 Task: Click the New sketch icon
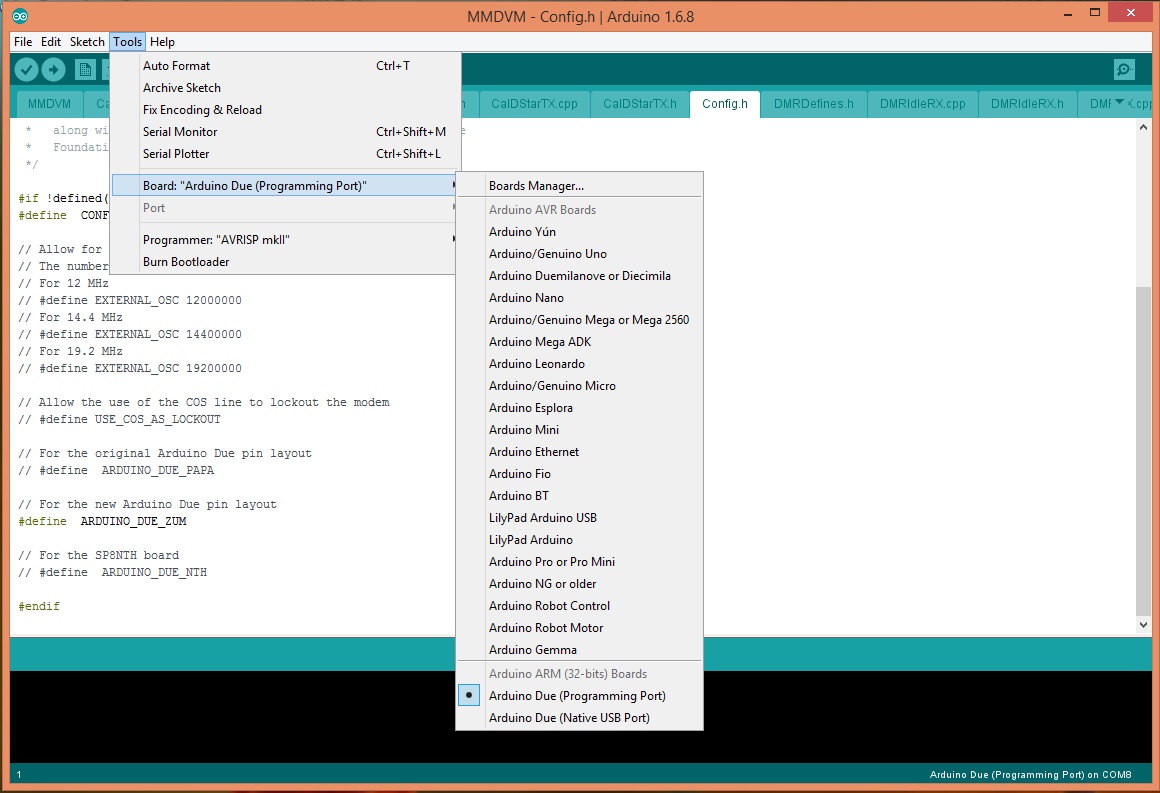[85, 70]
